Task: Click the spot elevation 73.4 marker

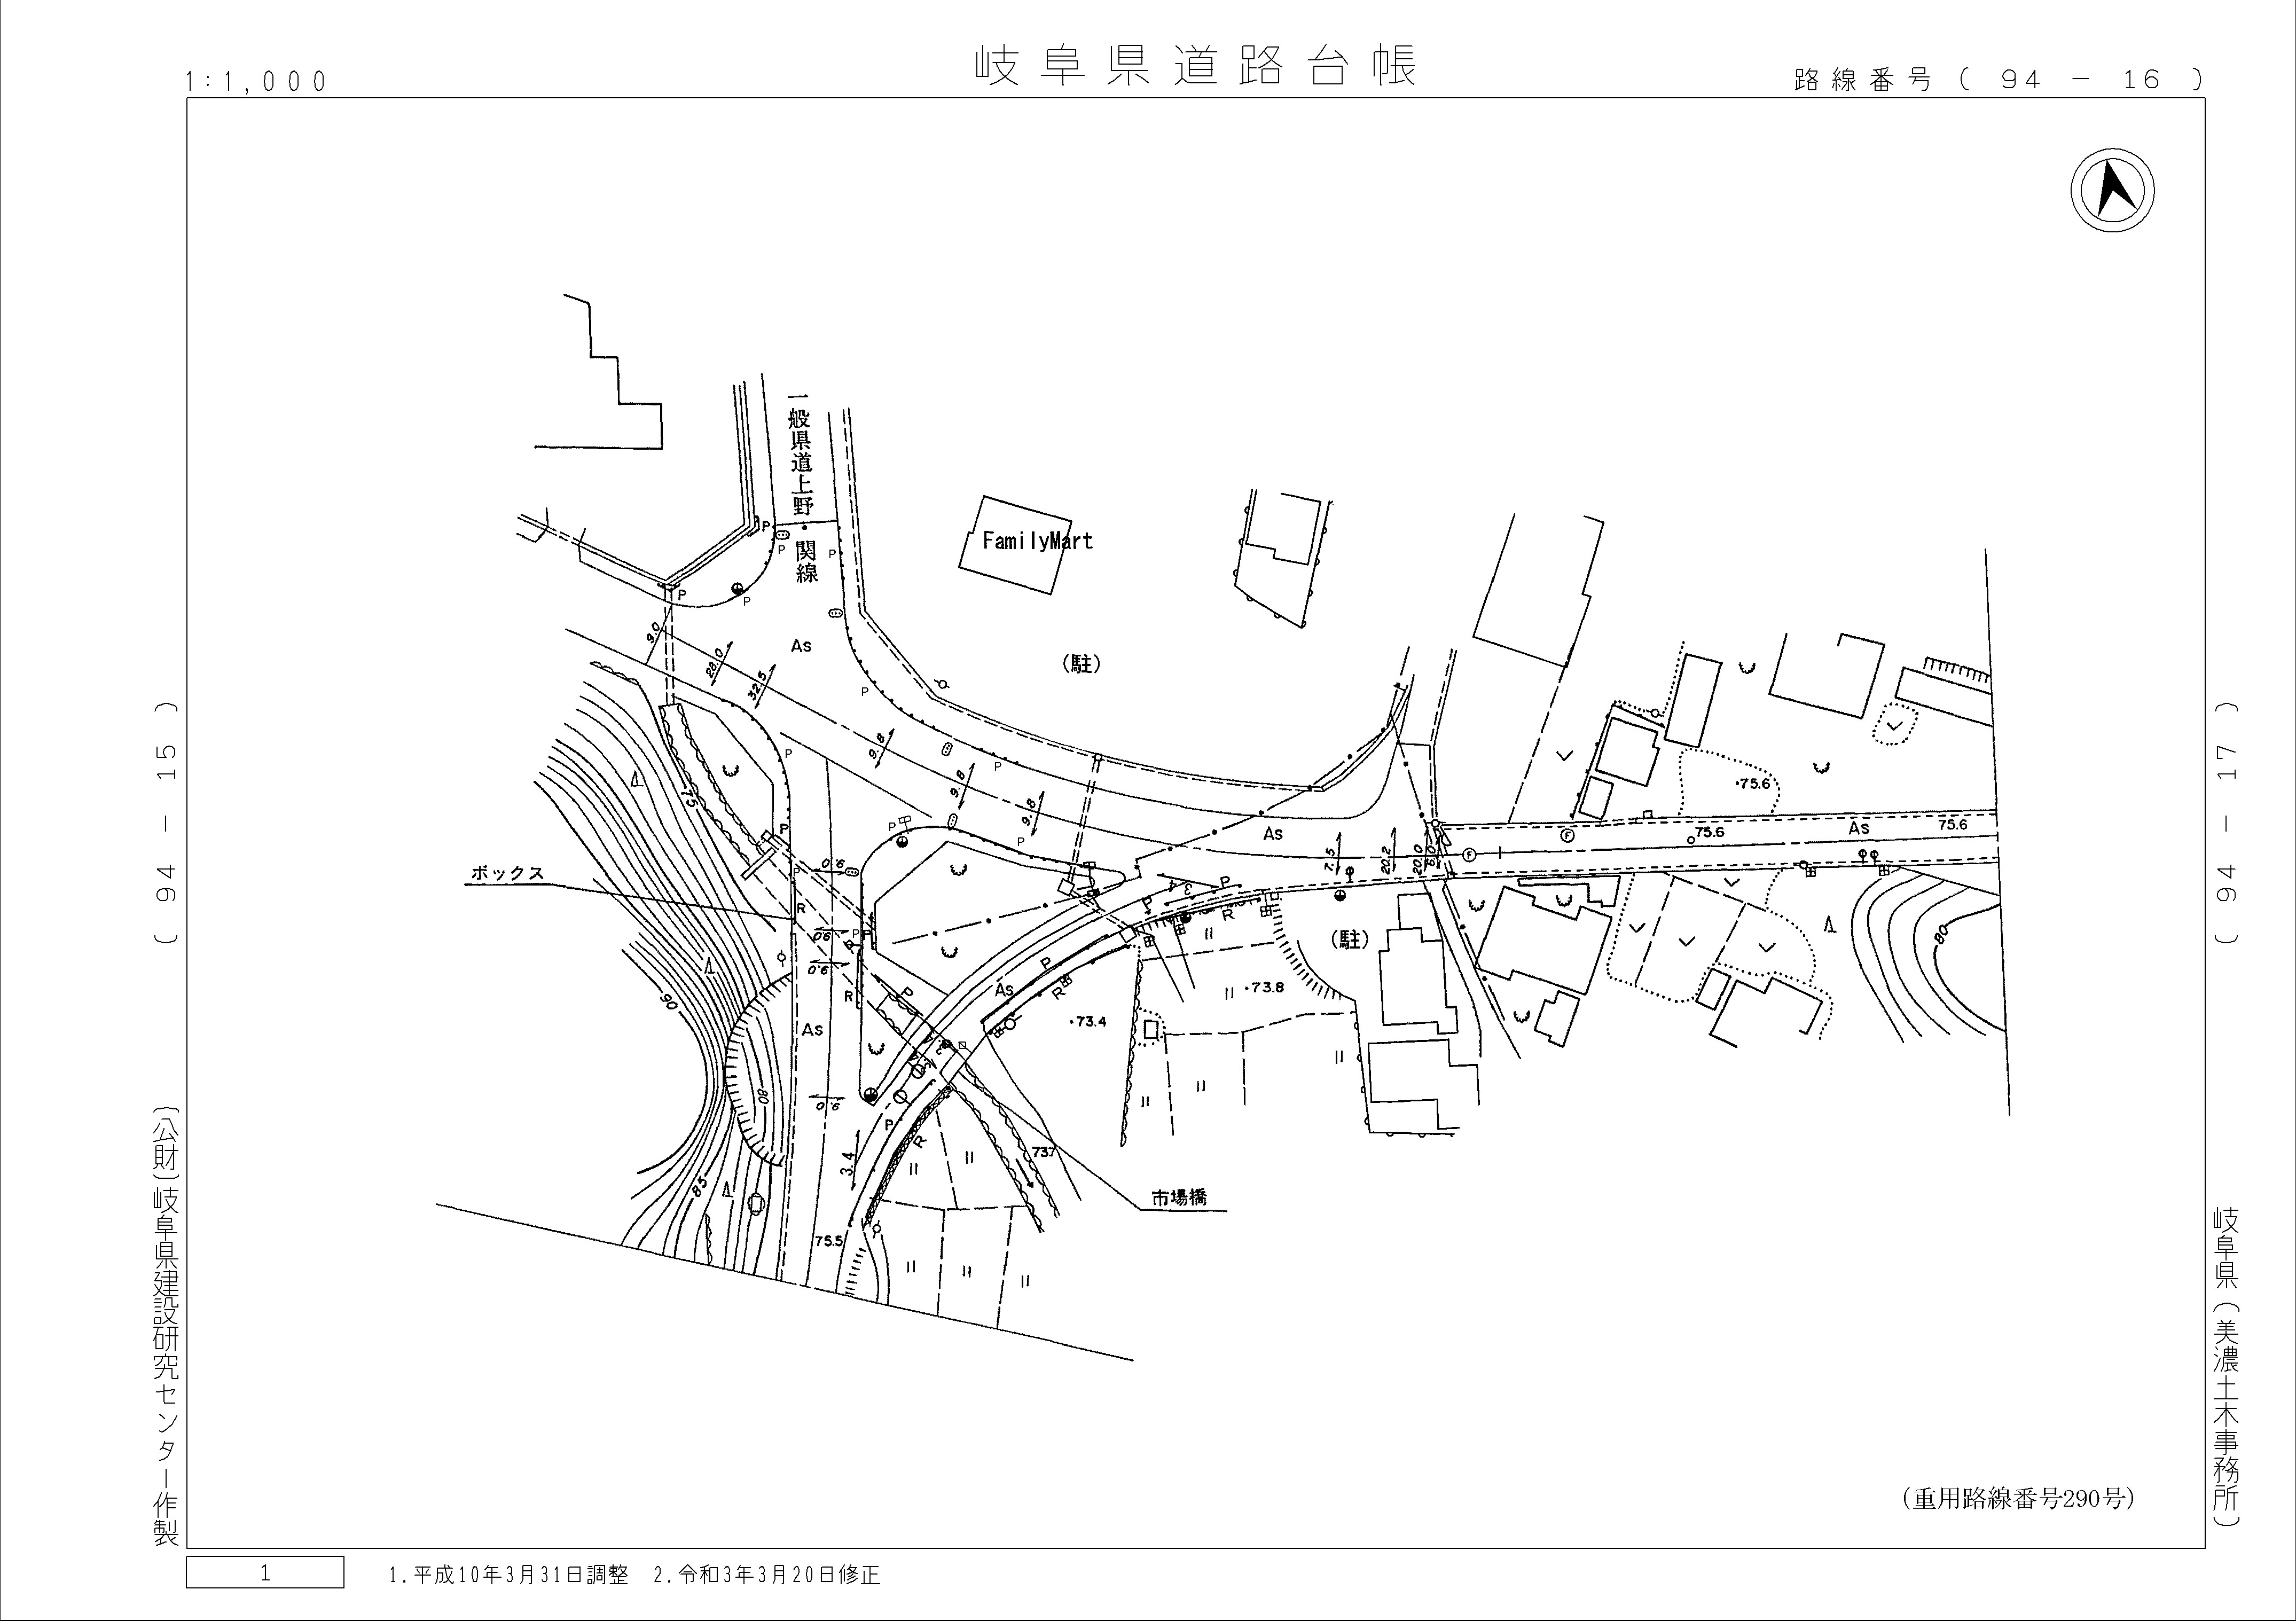Action: pos(1087,1022)
